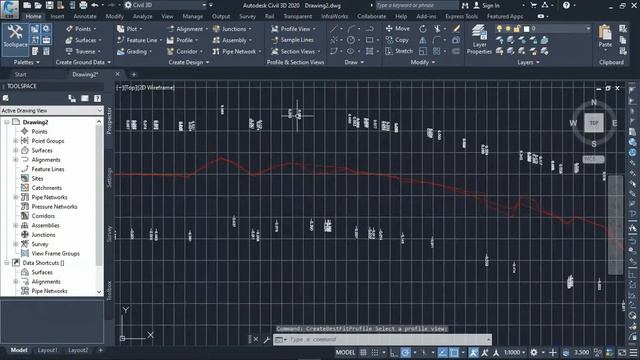Toggle object snap tracking in status bar
The height and width of the screenshot is (360, 640).
pyautogui.click(x=442, y=352)
